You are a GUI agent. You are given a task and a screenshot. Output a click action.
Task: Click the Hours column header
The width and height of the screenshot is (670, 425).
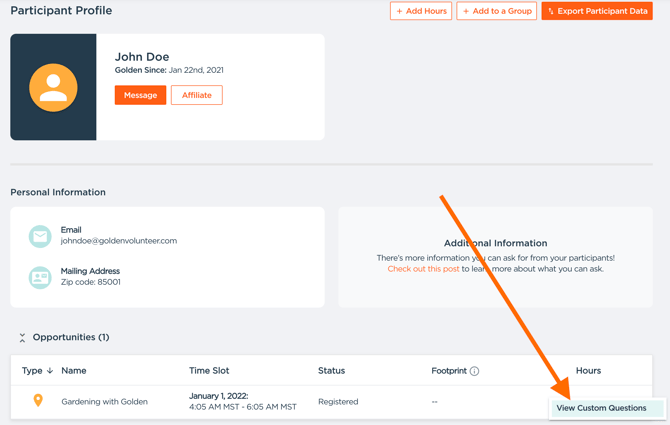pos(588,371)
